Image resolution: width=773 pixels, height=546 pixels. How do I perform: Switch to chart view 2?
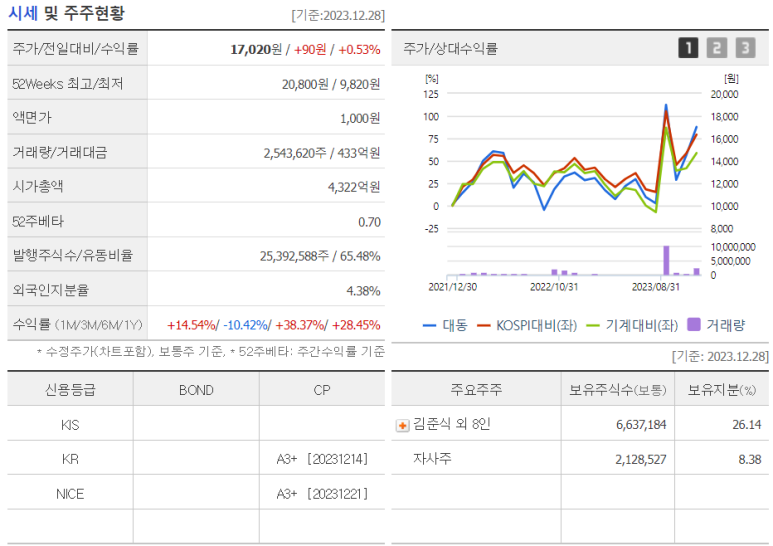(717, 48)
